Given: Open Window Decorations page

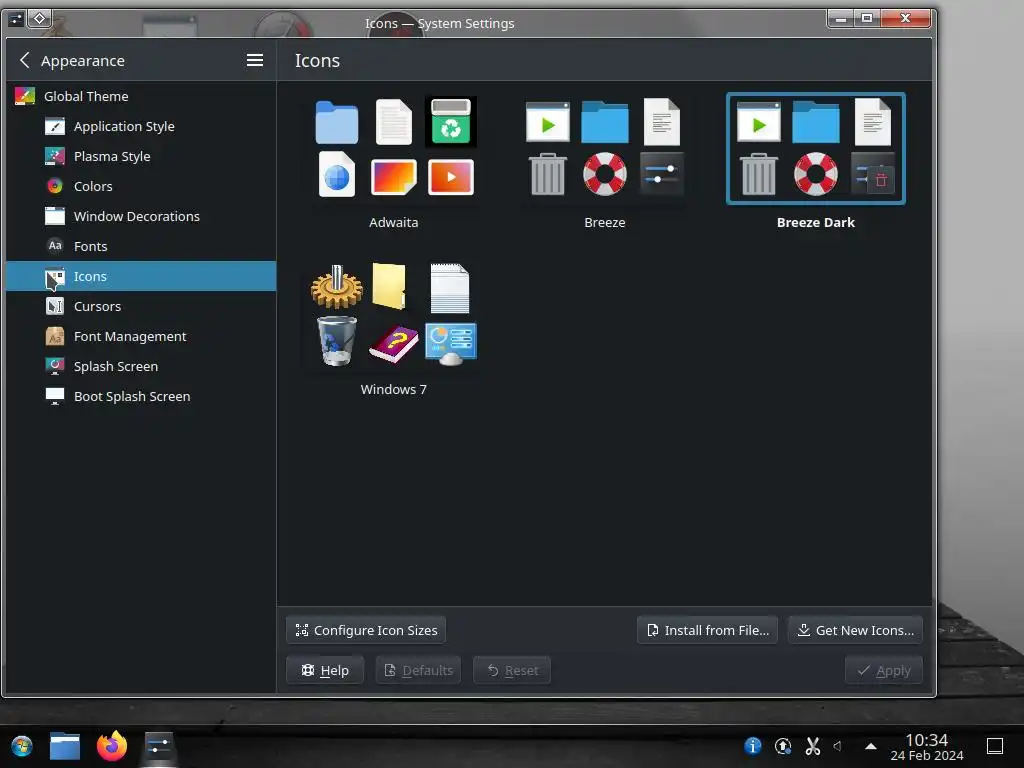Looking at the screenshot, I should point(141,216).
